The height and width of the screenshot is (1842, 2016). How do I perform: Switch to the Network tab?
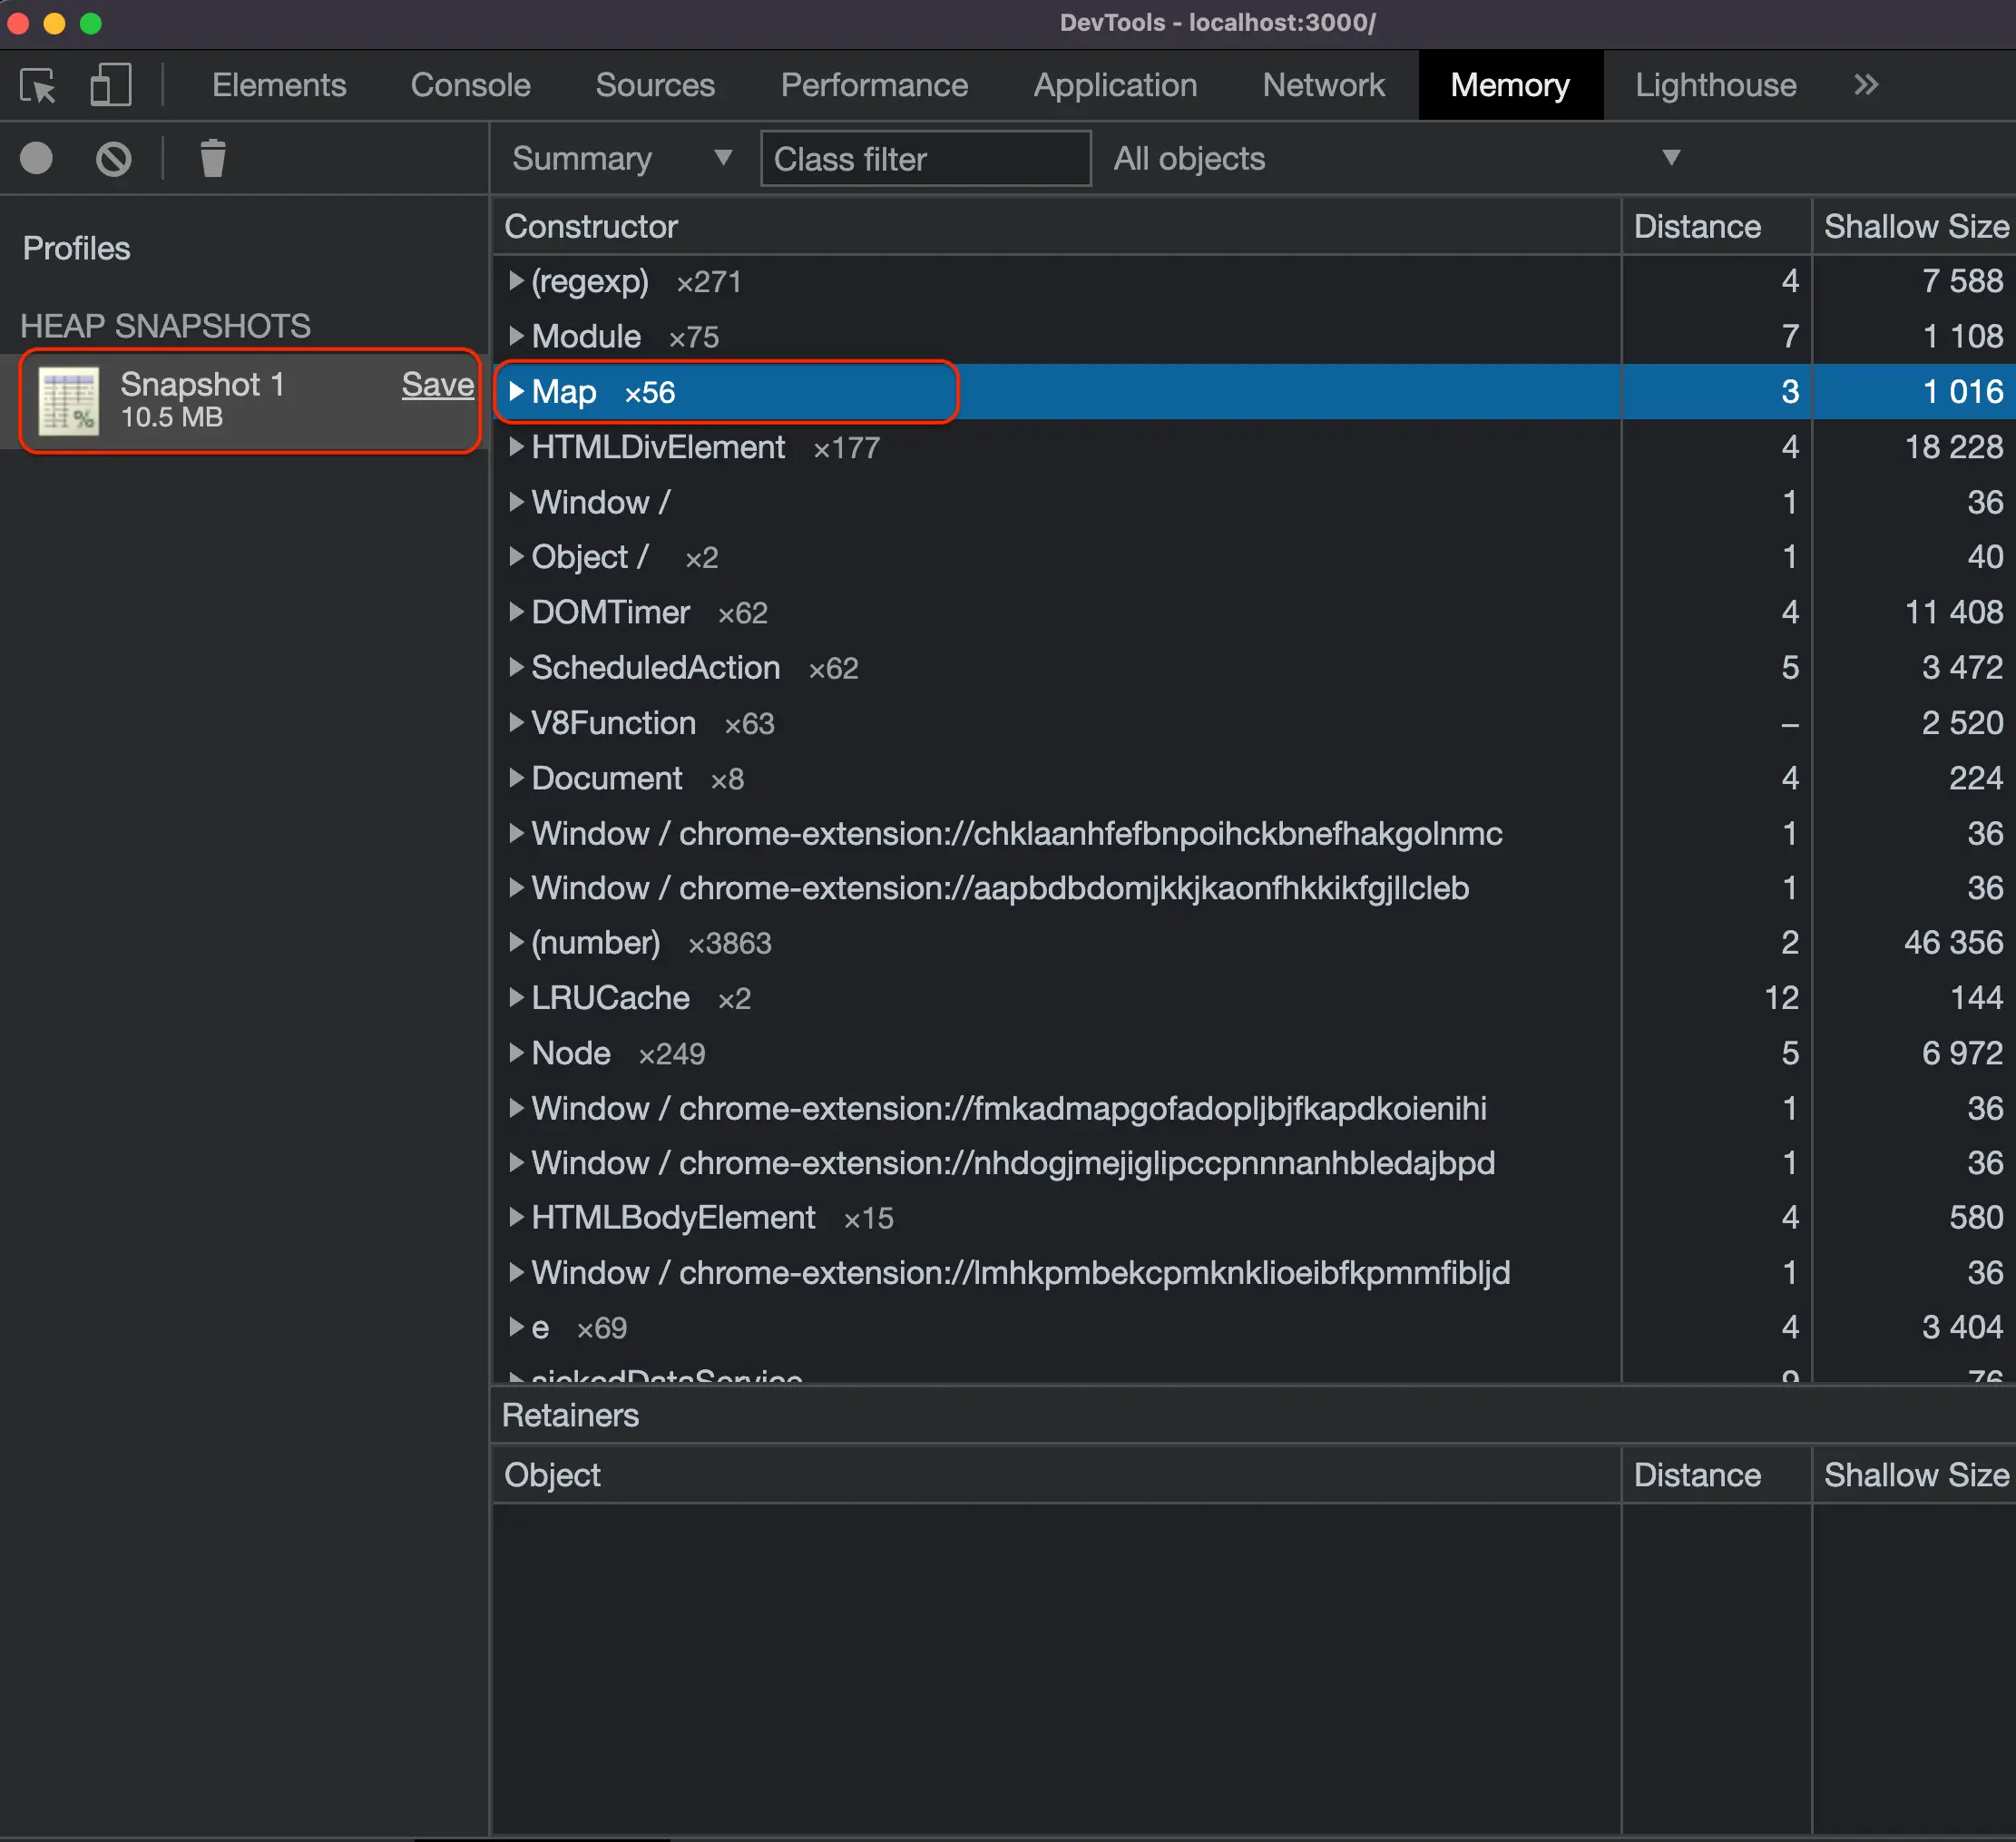(x=1322, y=86)
